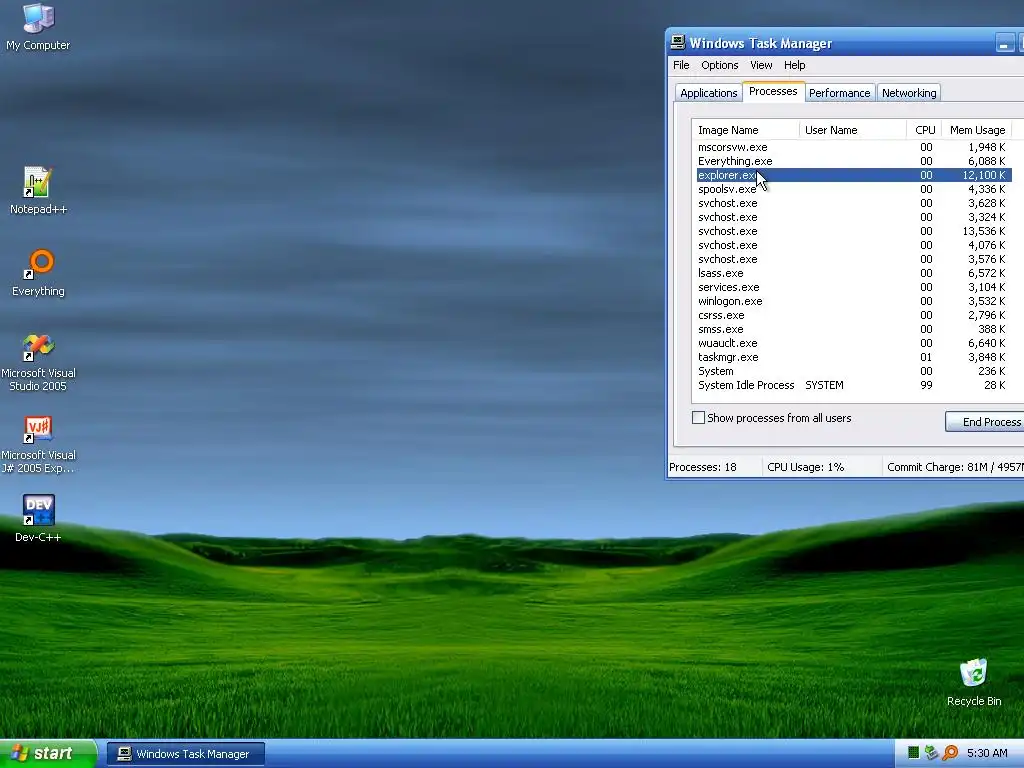Click the green Task Manager CPU tray icon

[914, 753]
